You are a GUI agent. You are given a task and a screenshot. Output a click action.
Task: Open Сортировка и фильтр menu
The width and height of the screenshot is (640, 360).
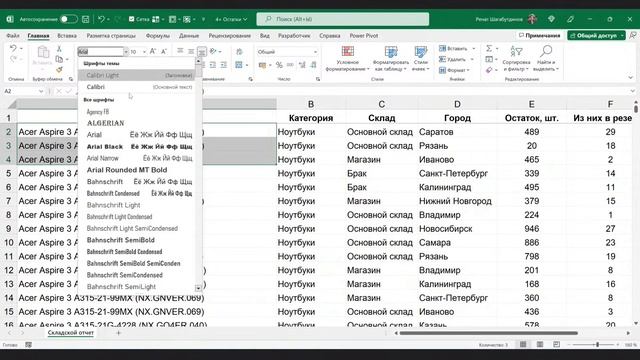516,58
